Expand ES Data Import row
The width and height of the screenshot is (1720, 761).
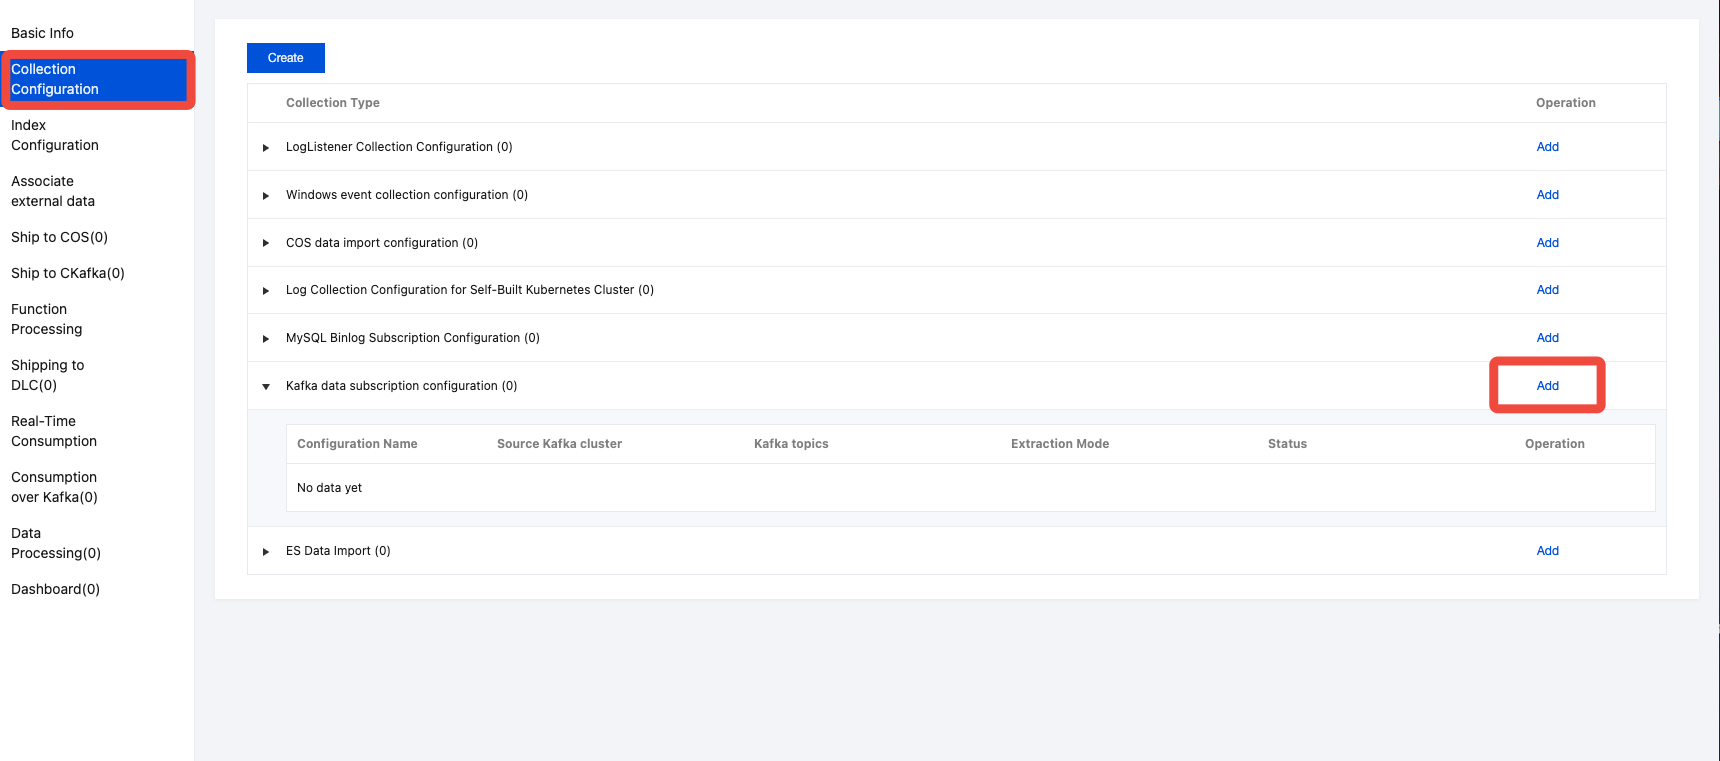pos(266,552)
